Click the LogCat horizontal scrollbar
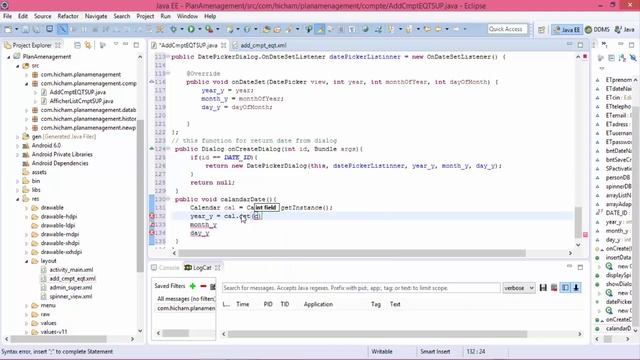This screenshot has width=640, height=360. tap(378, 334)
